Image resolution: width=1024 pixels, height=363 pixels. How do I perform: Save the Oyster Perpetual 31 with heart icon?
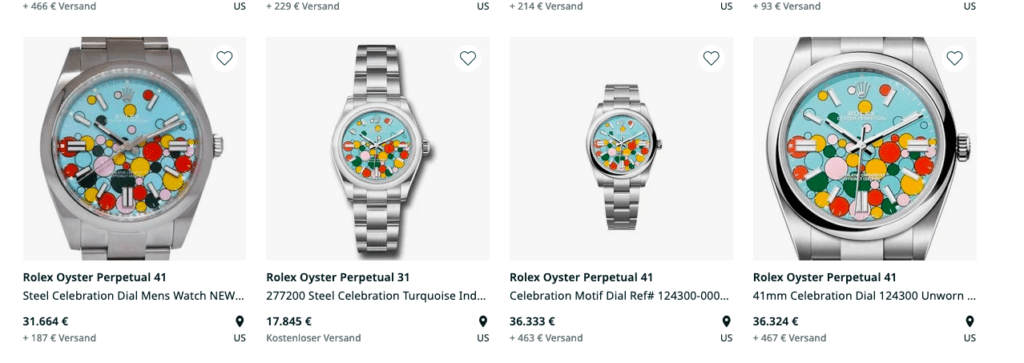point(468,59)
